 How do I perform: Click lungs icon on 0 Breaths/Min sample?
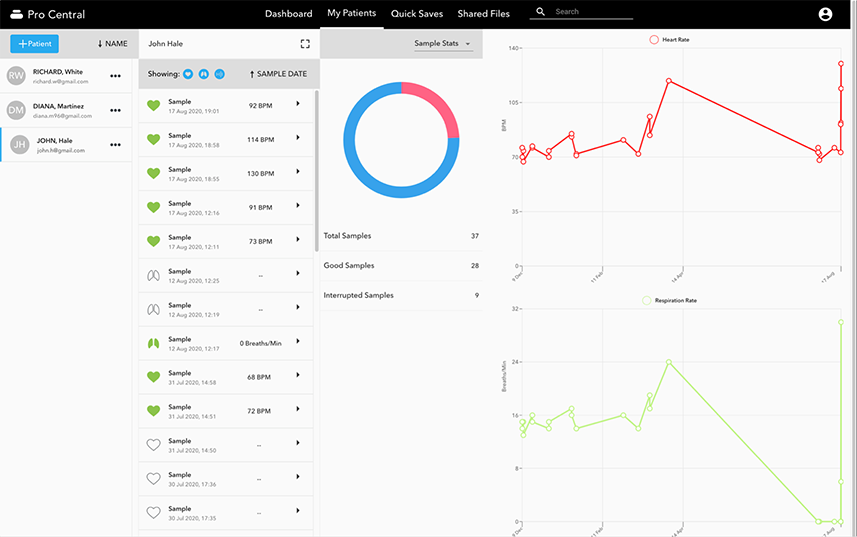(x=153, y=343)
